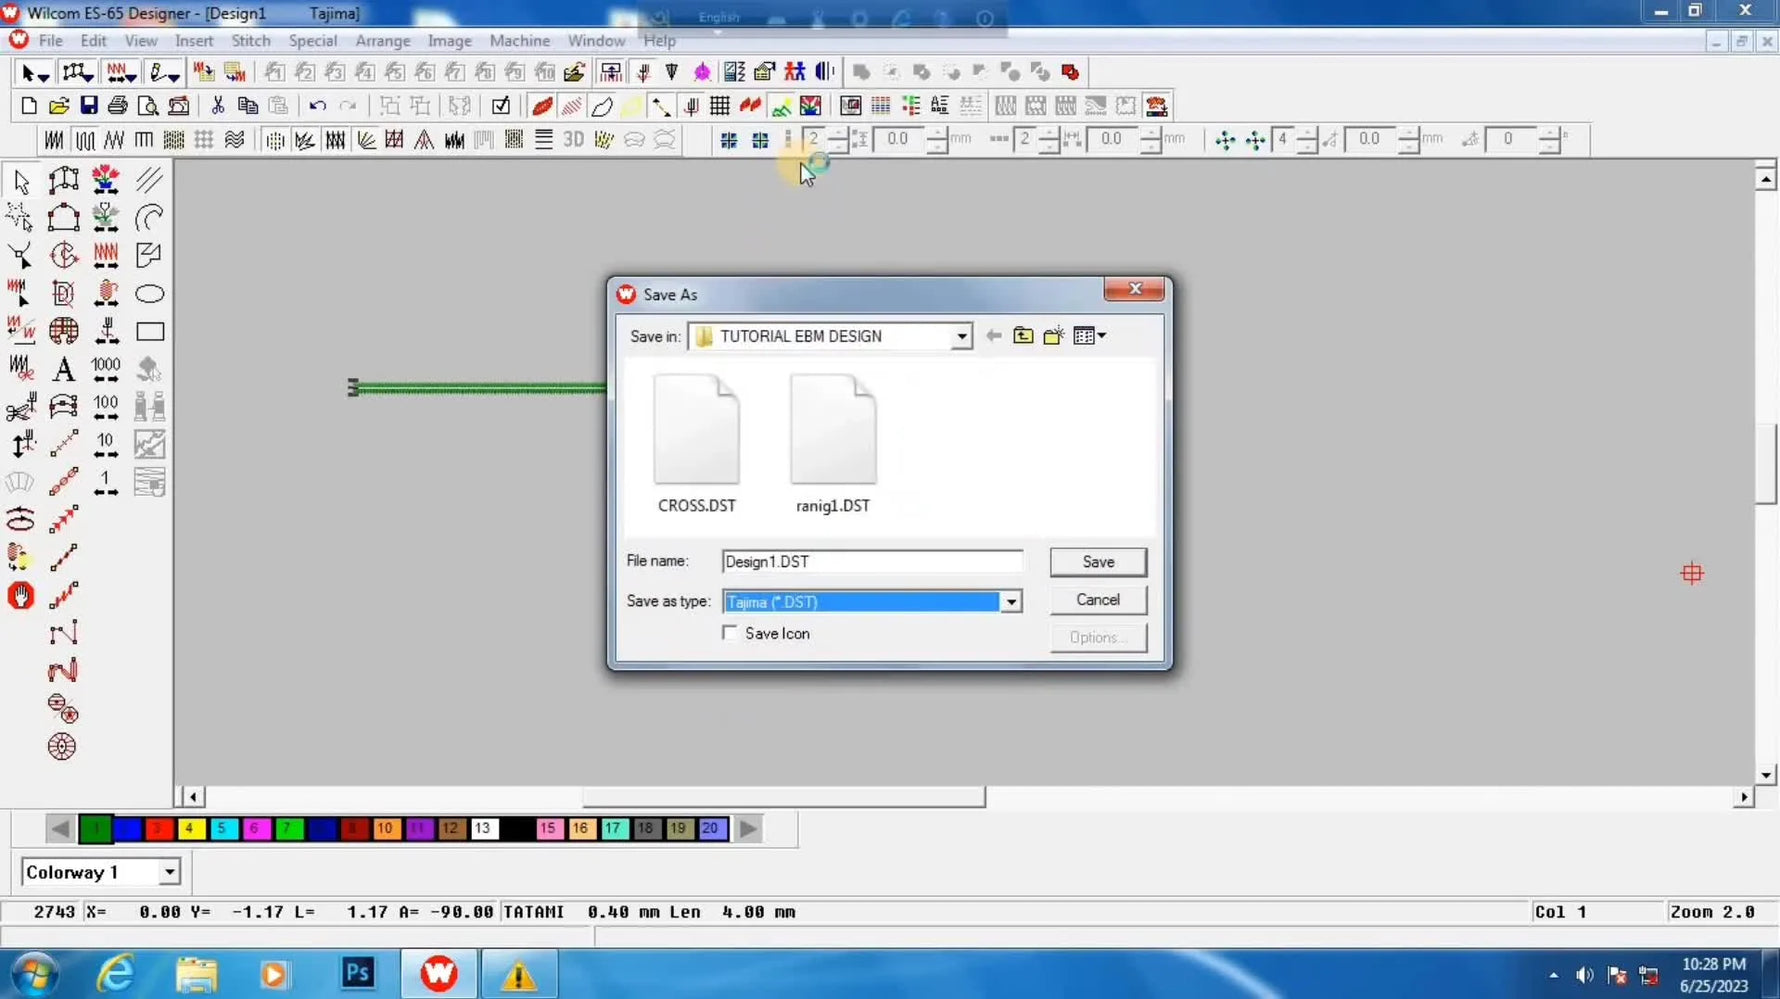The width and height of the screenshot is (1780, 999).
Task: Select the ranig1.DST file
Action: [833, 445]
